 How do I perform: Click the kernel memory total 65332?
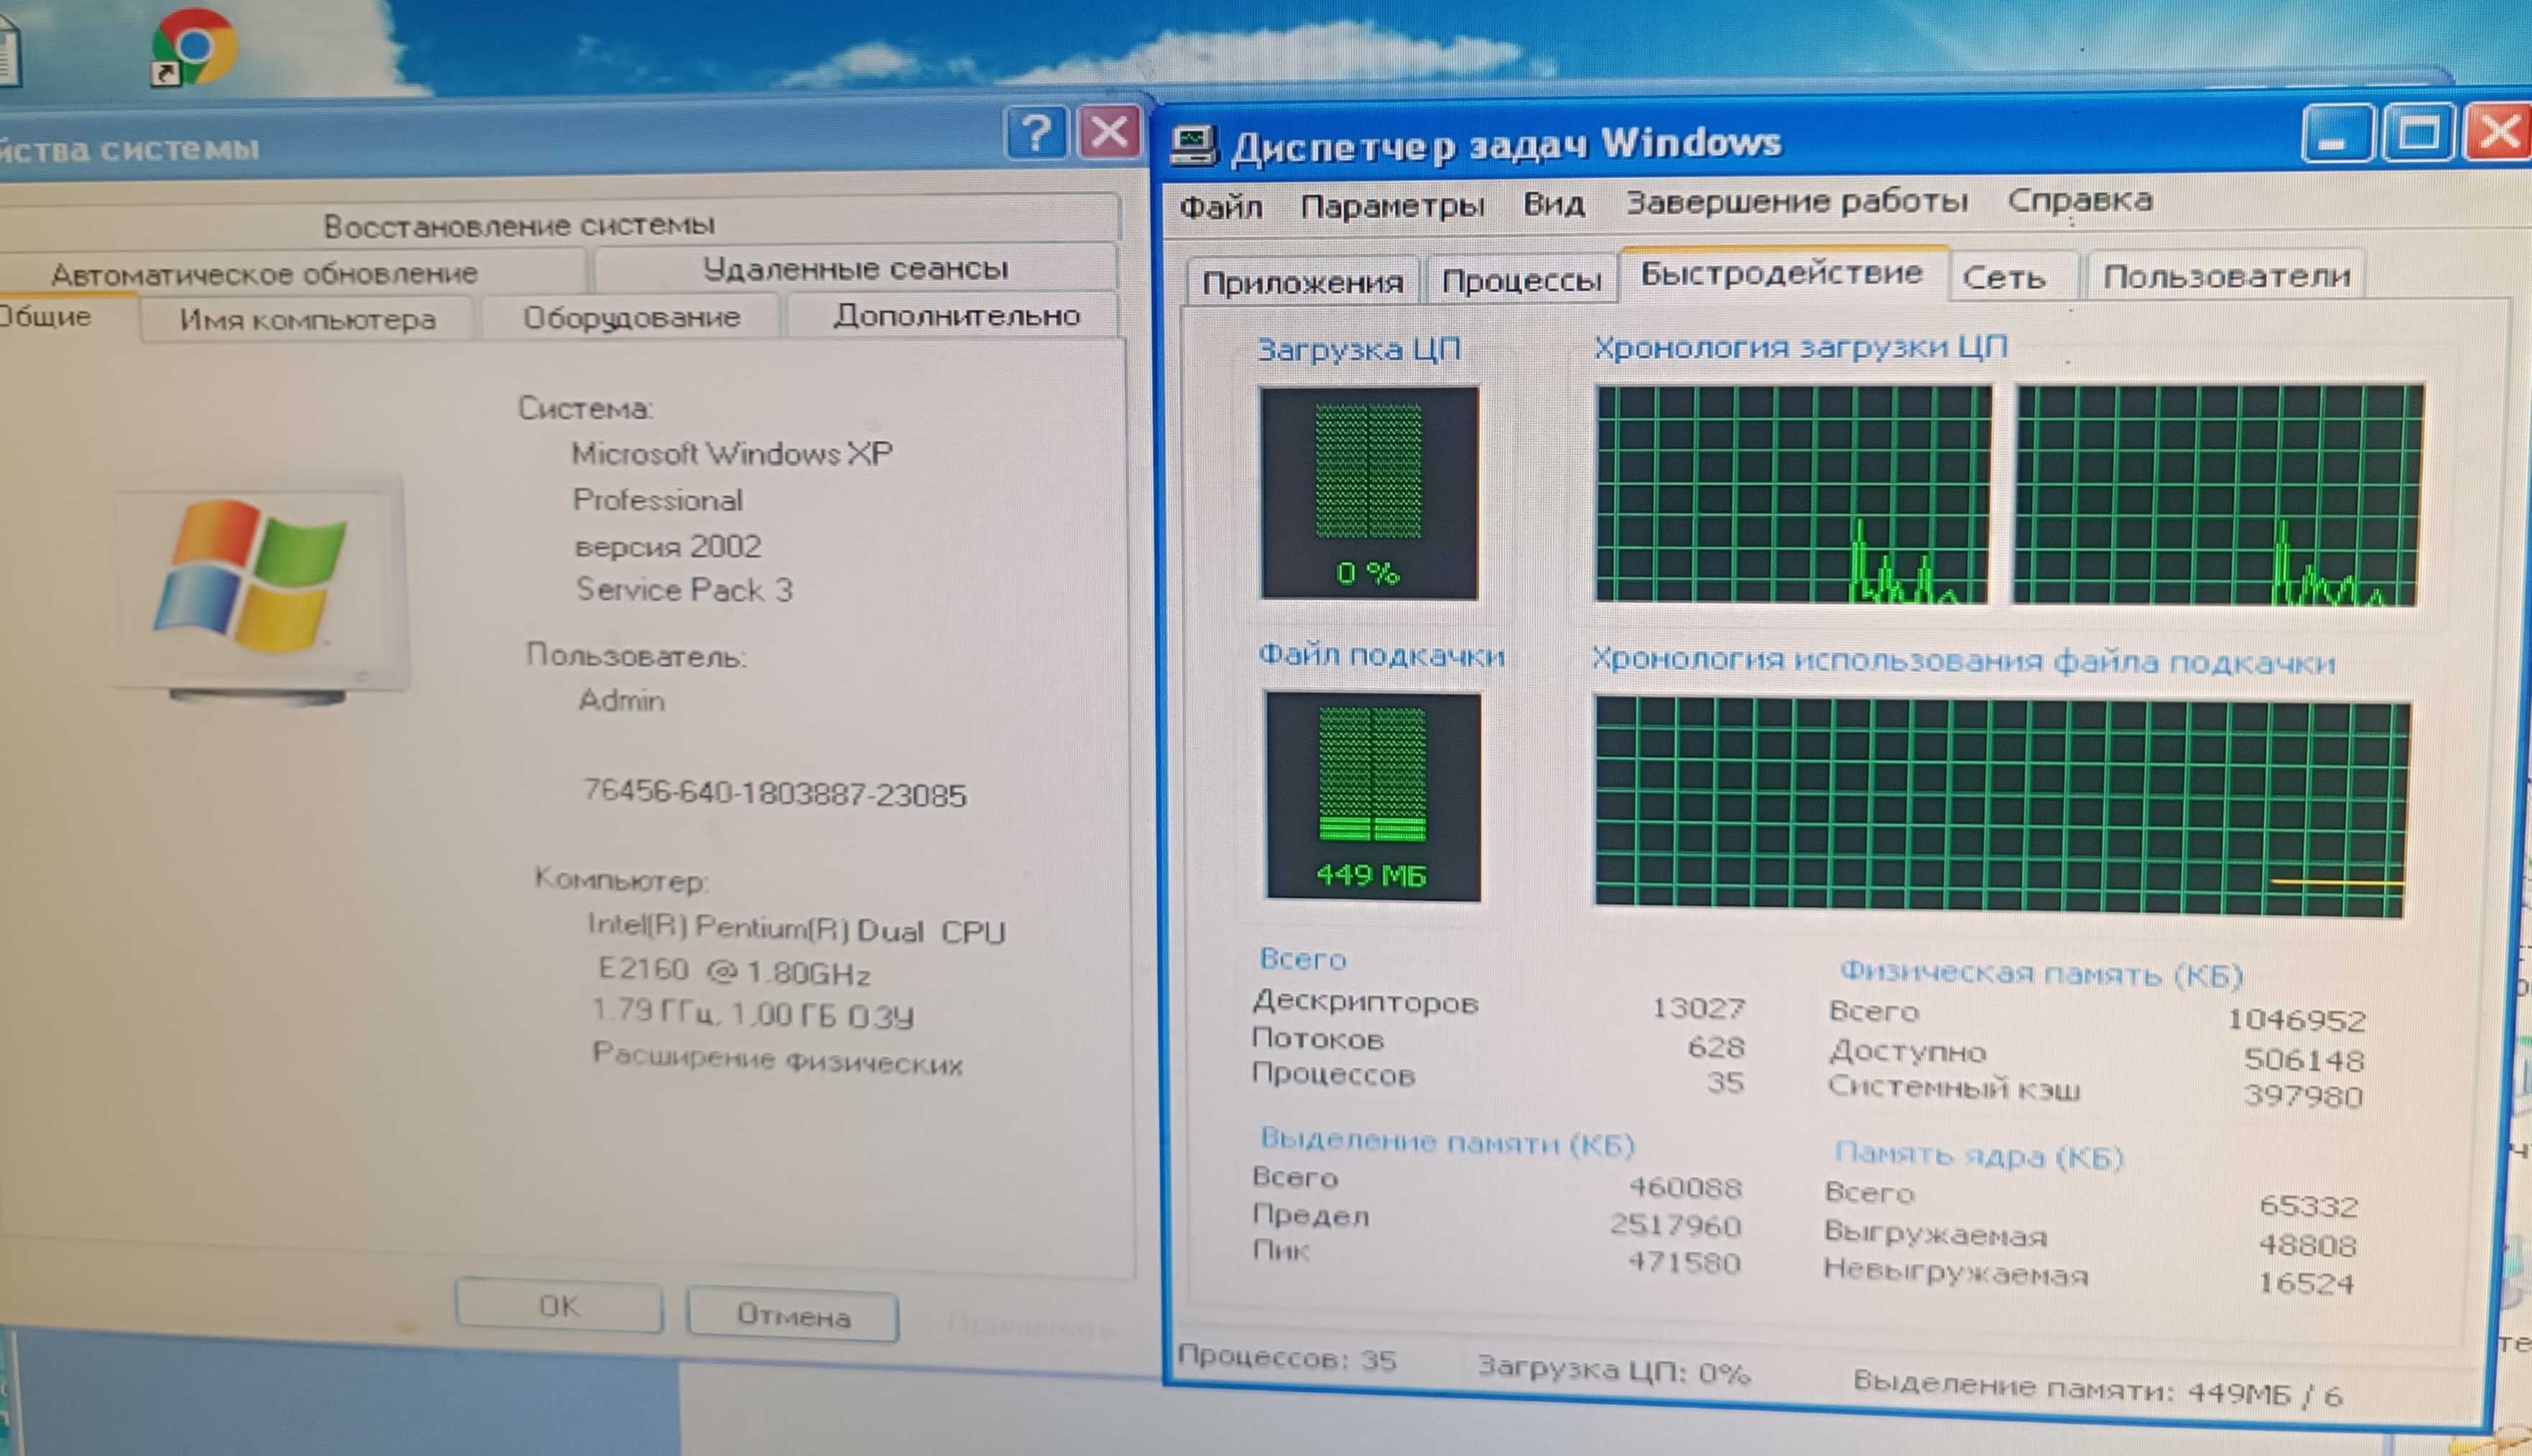(2309, 1207)
